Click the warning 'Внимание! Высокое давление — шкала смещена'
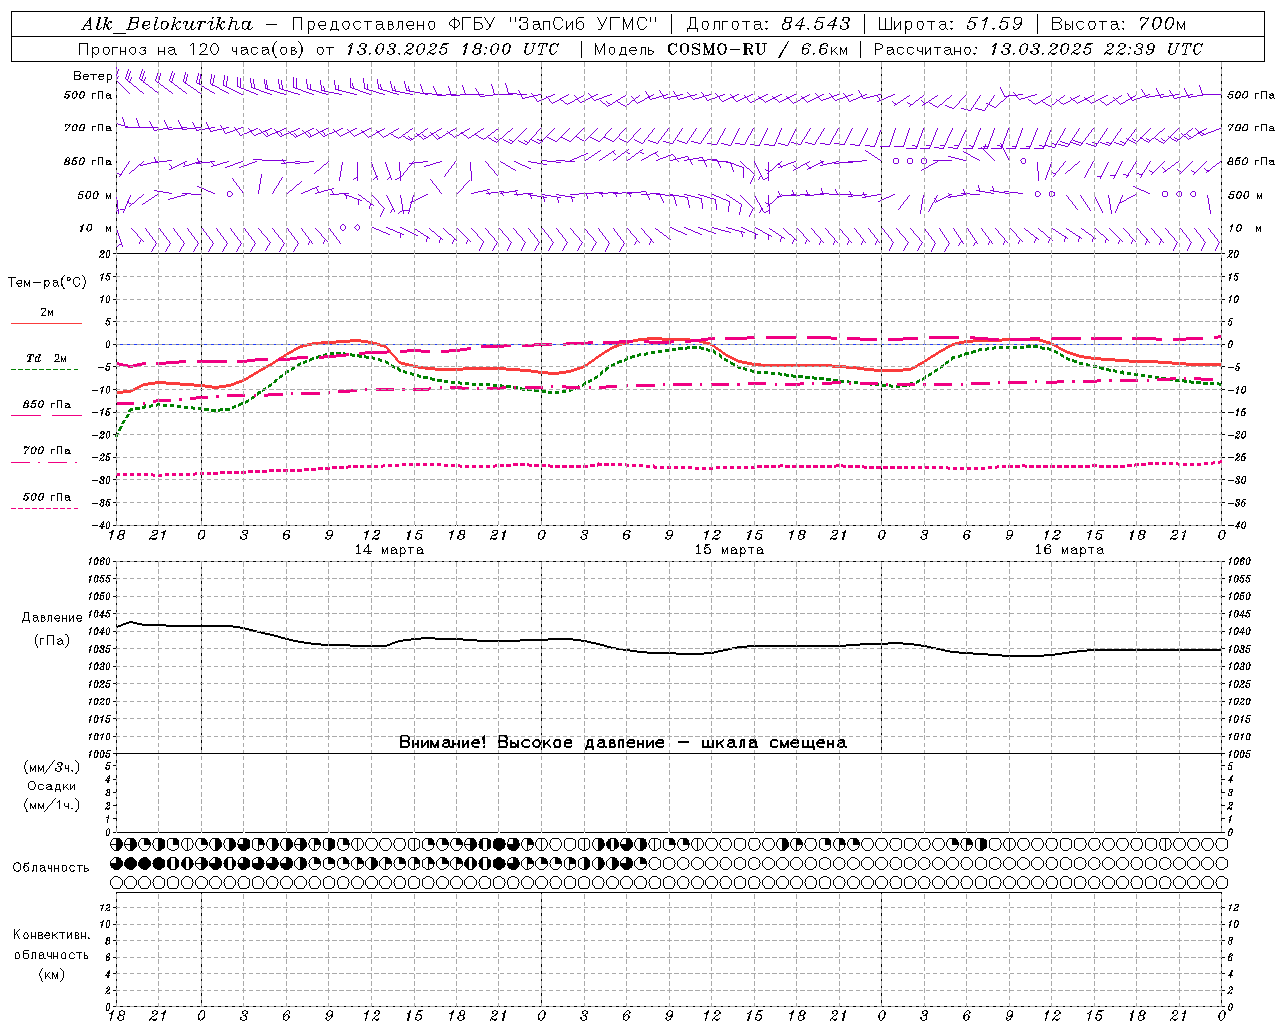 pos(622,742)
